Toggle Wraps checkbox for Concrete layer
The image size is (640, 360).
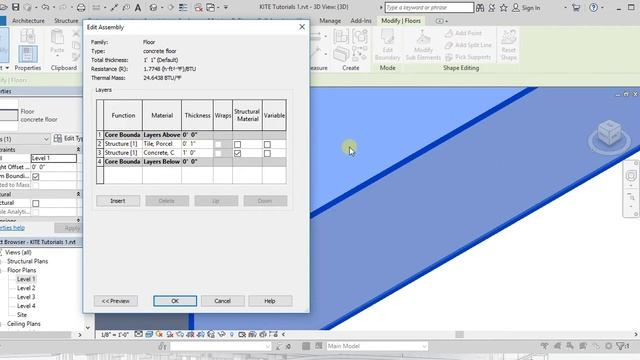point(218,153)
